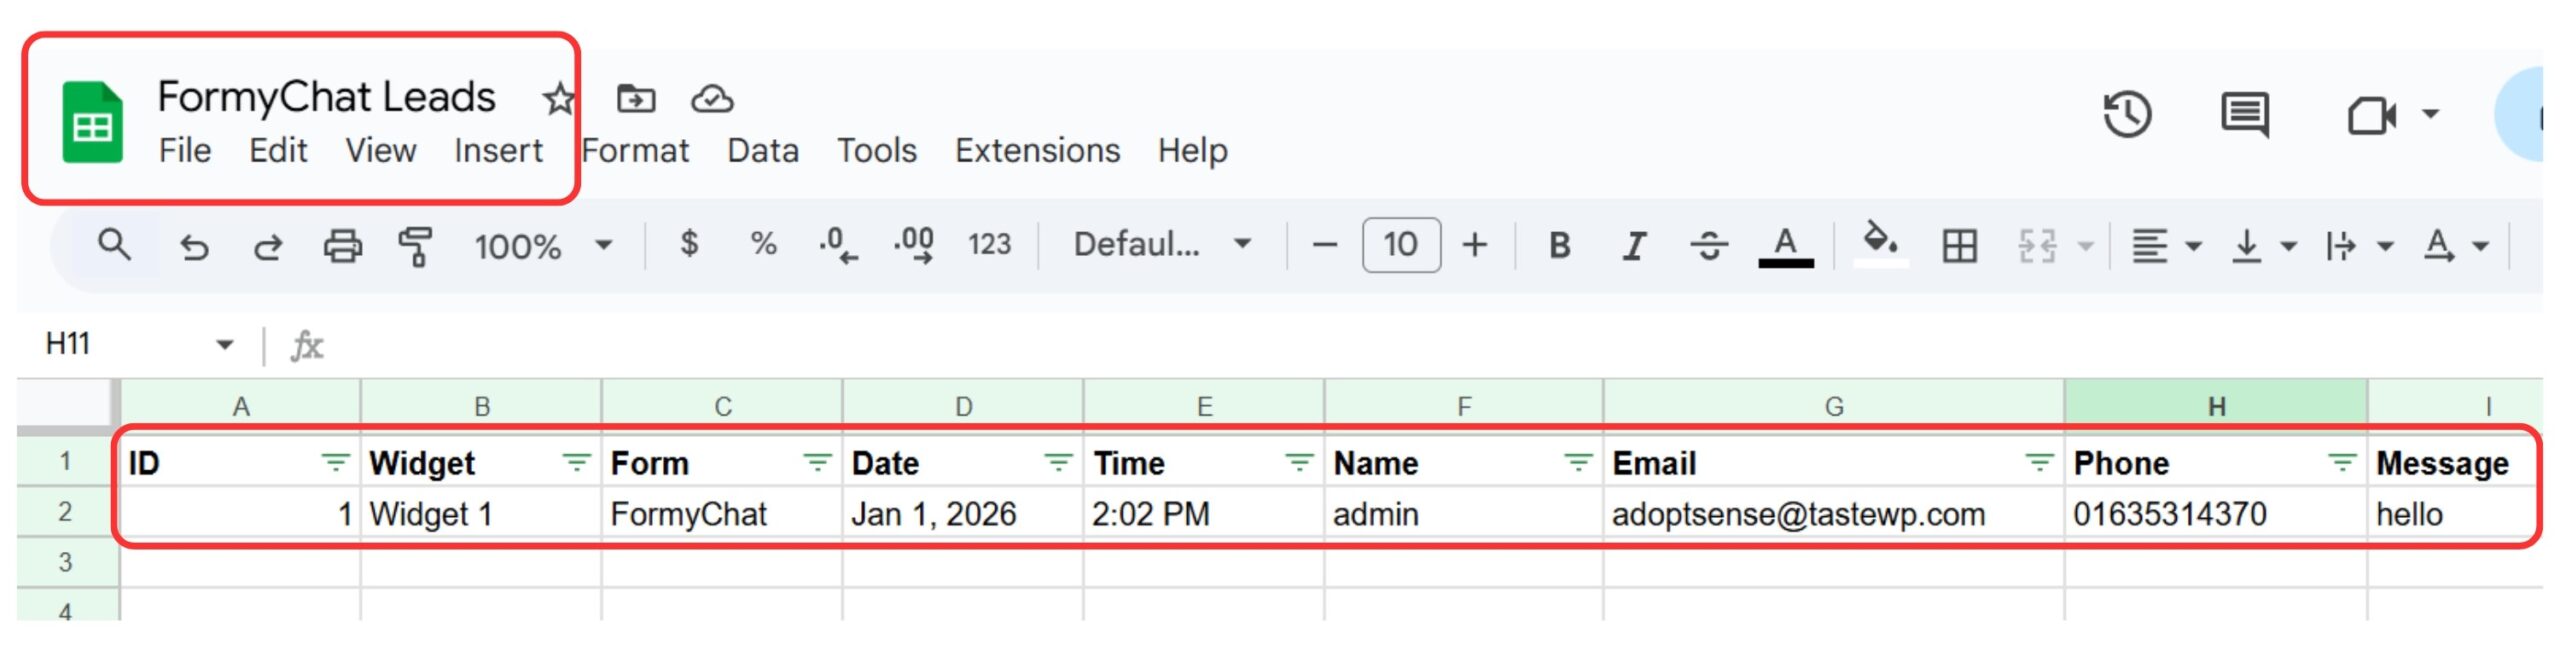Open the Help menu
Image resolution: width=2560 pixels, height=651 pixels.
pyautogui.click(x=1192, y=150)
